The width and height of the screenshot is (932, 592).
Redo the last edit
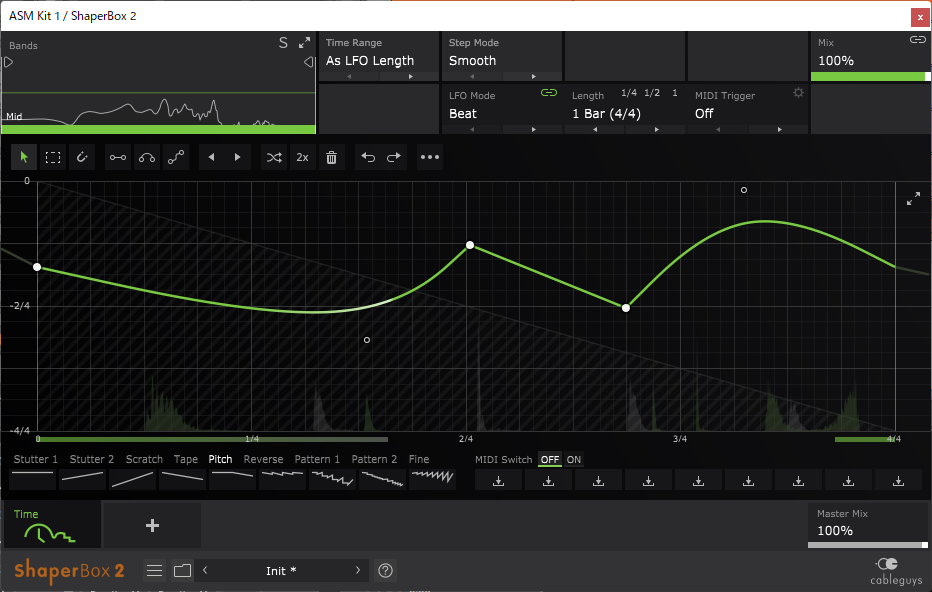(394, 158)
